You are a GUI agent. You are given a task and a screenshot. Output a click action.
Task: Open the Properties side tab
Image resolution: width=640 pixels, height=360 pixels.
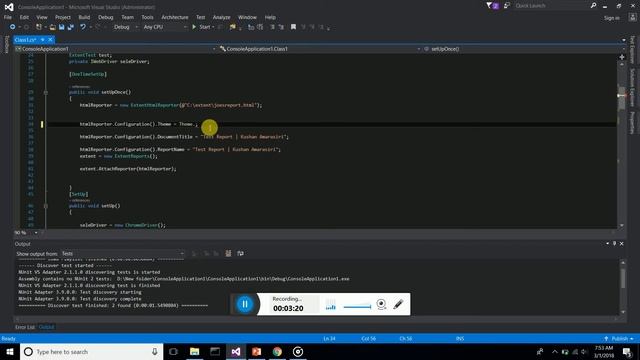click(632, 123)
